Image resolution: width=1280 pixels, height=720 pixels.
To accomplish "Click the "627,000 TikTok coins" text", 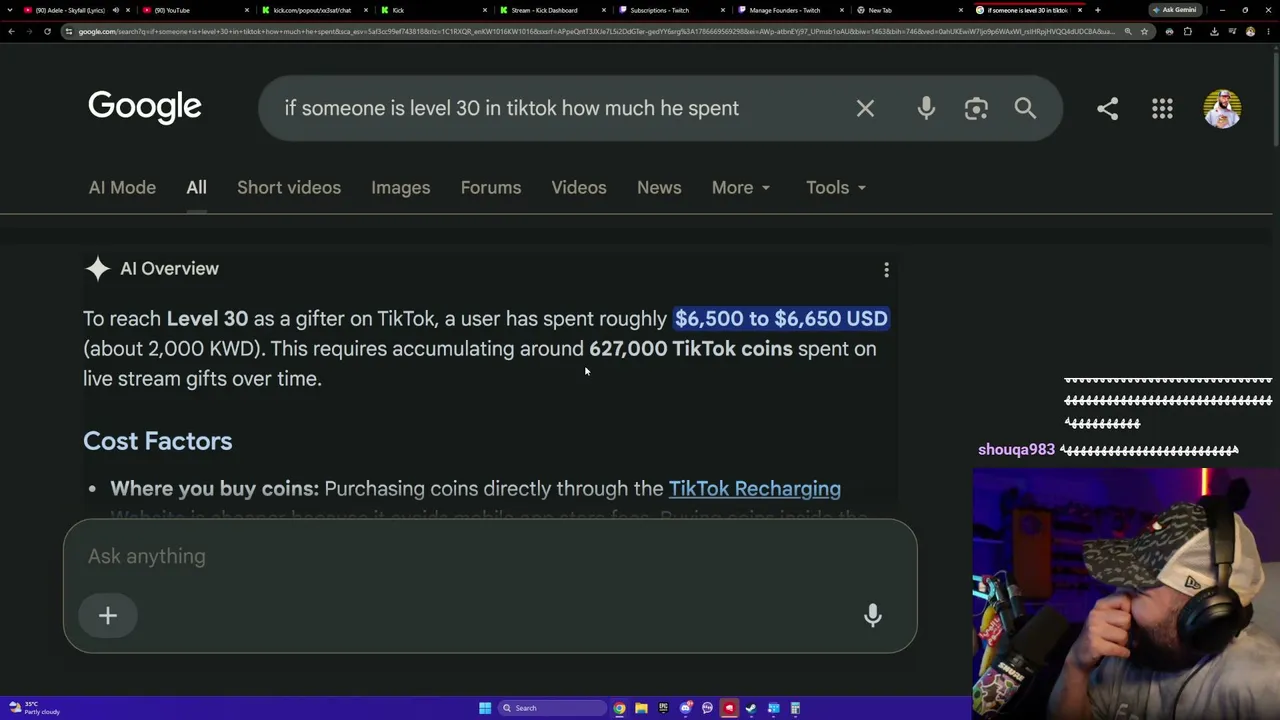I will [x=691, y=348].
